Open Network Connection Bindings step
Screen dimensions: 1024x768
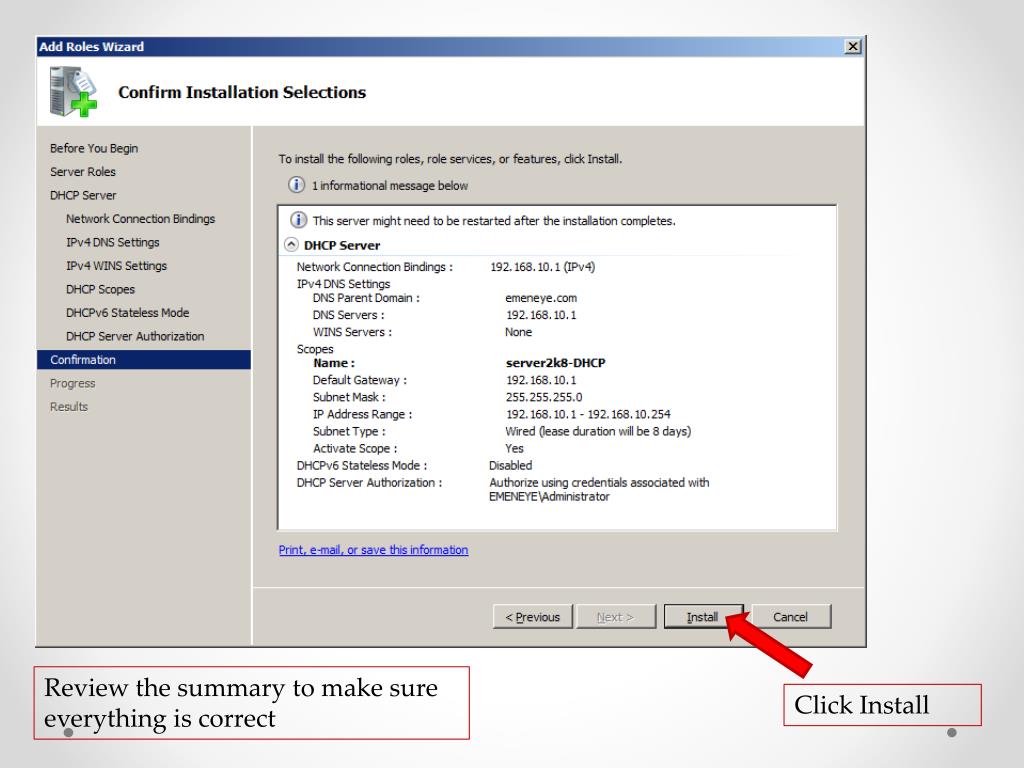click(x=140, y=219)
